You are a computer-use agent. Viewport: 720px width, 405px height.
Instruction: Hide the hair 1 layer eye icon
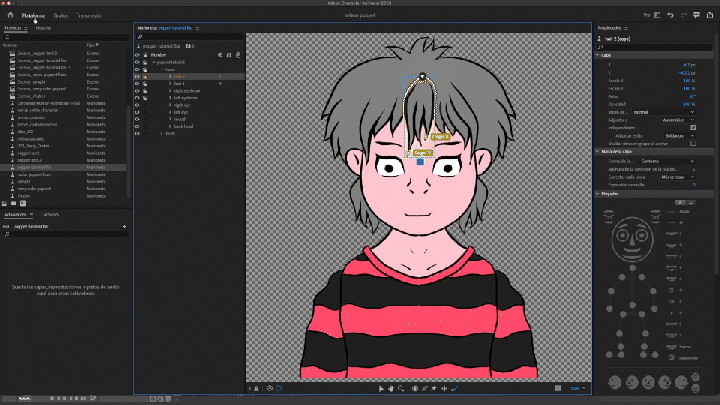click(x=138, y=83)
